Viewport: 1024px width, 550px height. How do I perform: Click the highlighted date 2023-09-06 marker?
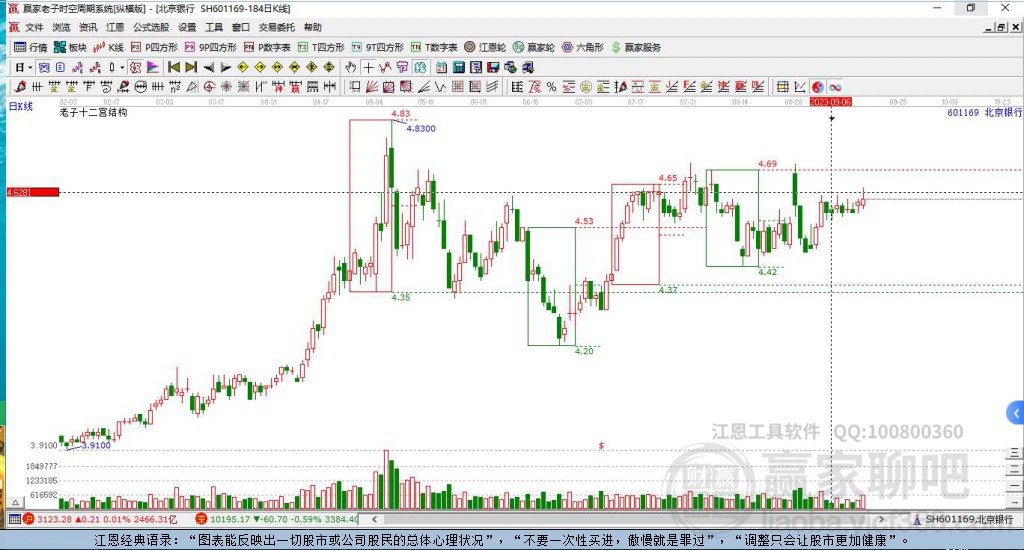[x=831, y=102]
